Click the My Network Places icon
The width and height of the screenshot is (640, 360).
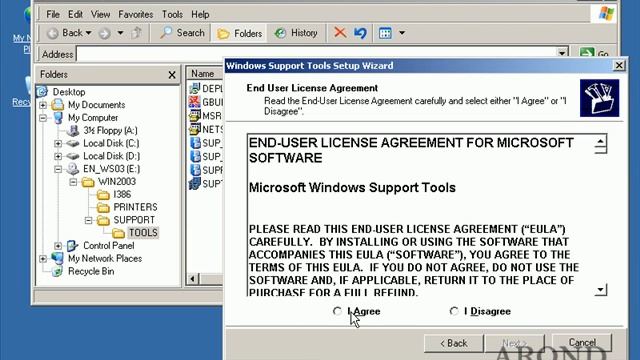[x=58, y=258]
